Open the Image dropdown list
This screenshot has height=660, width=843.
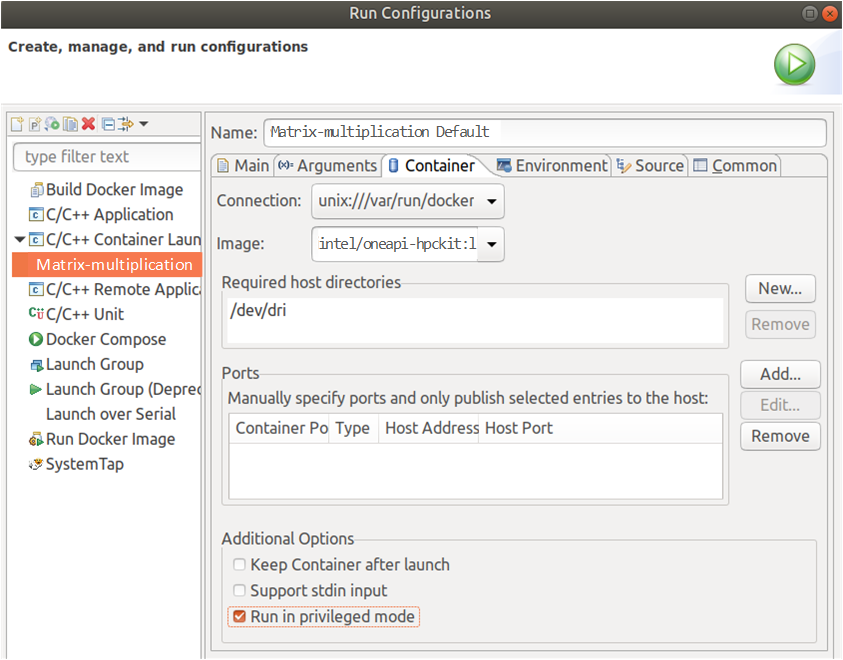pos(491,243)
